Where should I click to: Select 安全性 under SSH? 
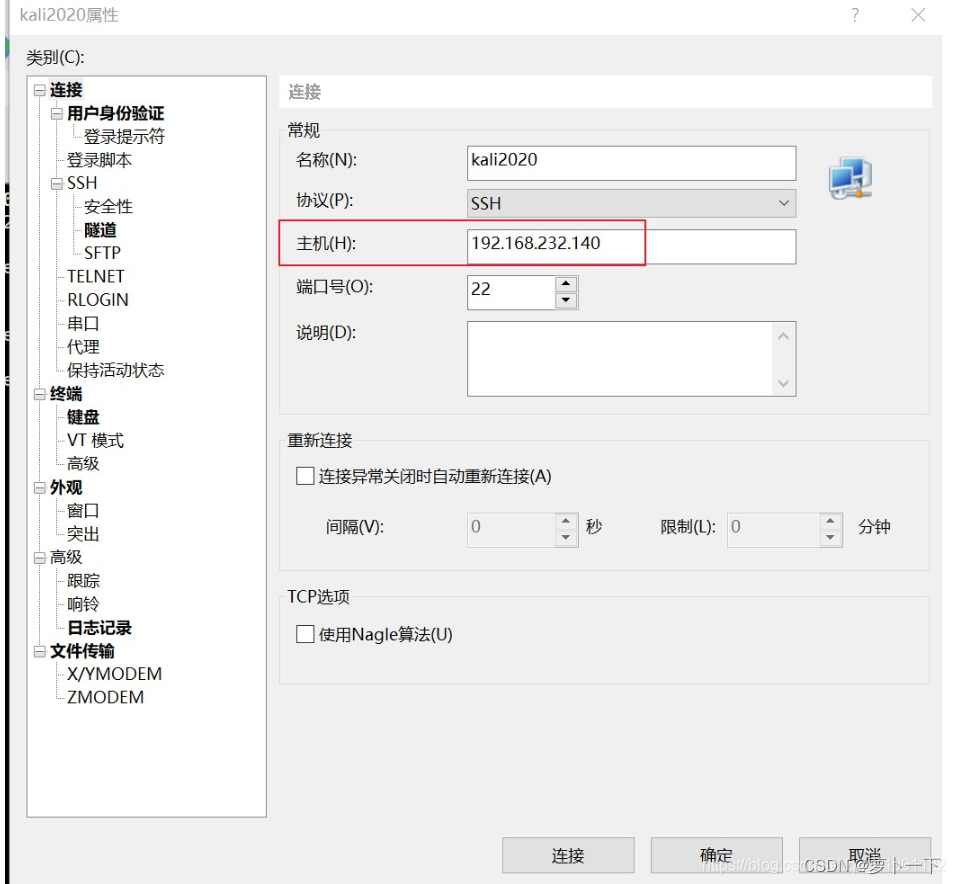pyautogui.click(x=108, y=207)
